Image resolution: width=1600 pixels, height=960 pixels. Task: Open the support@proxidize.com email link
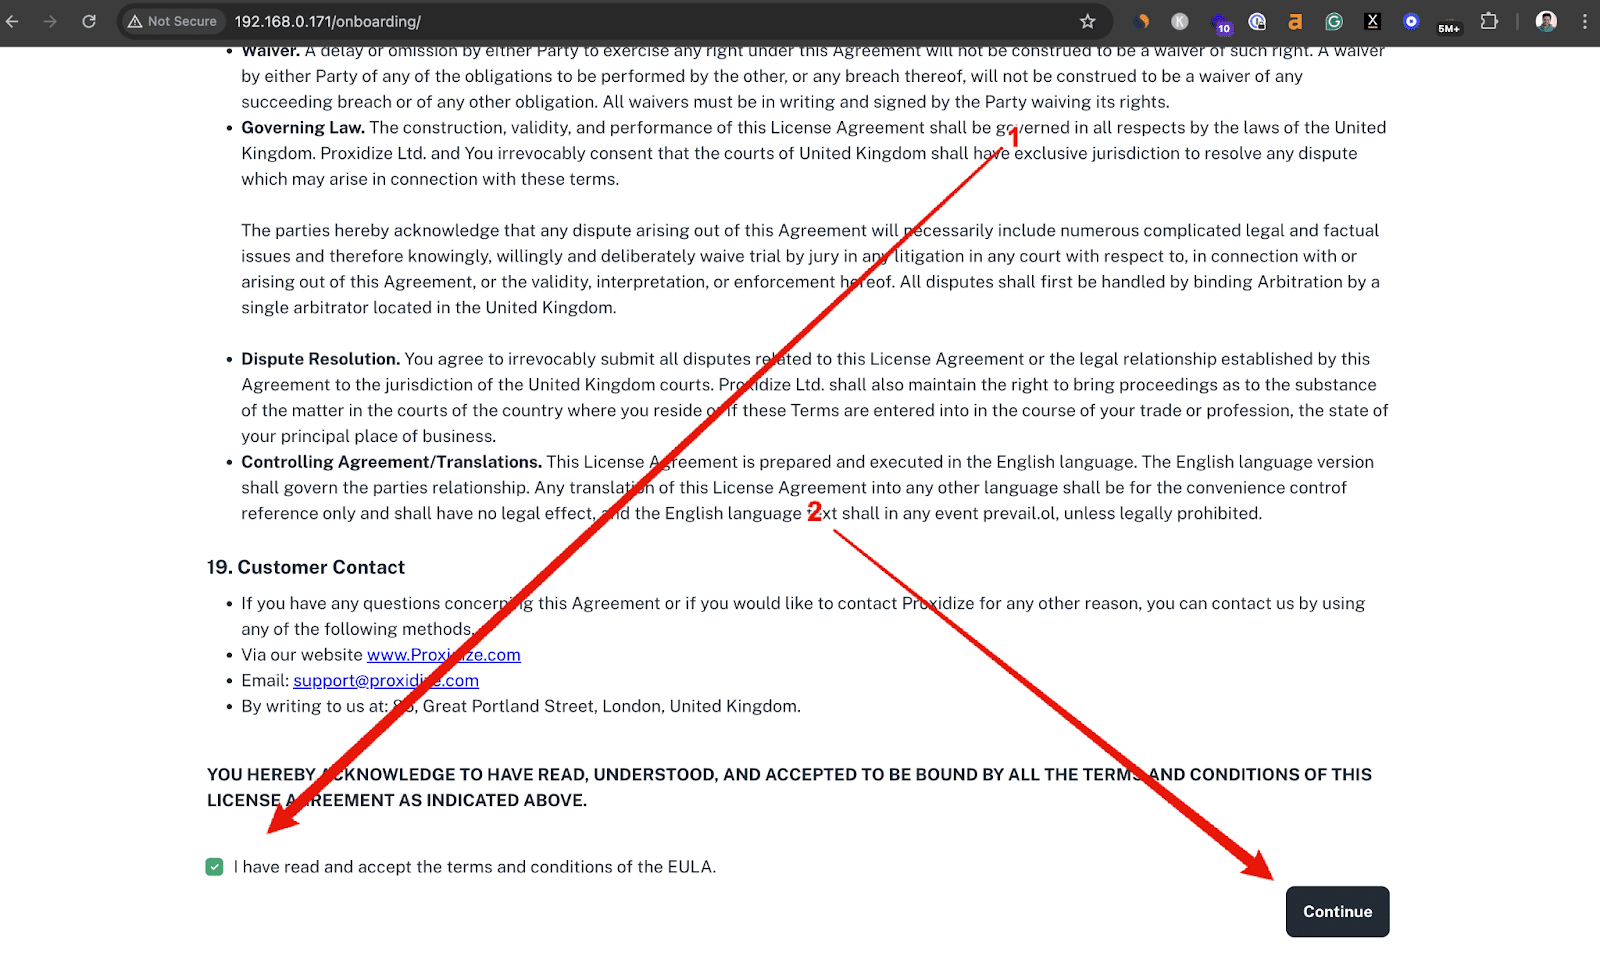point(386,681)
